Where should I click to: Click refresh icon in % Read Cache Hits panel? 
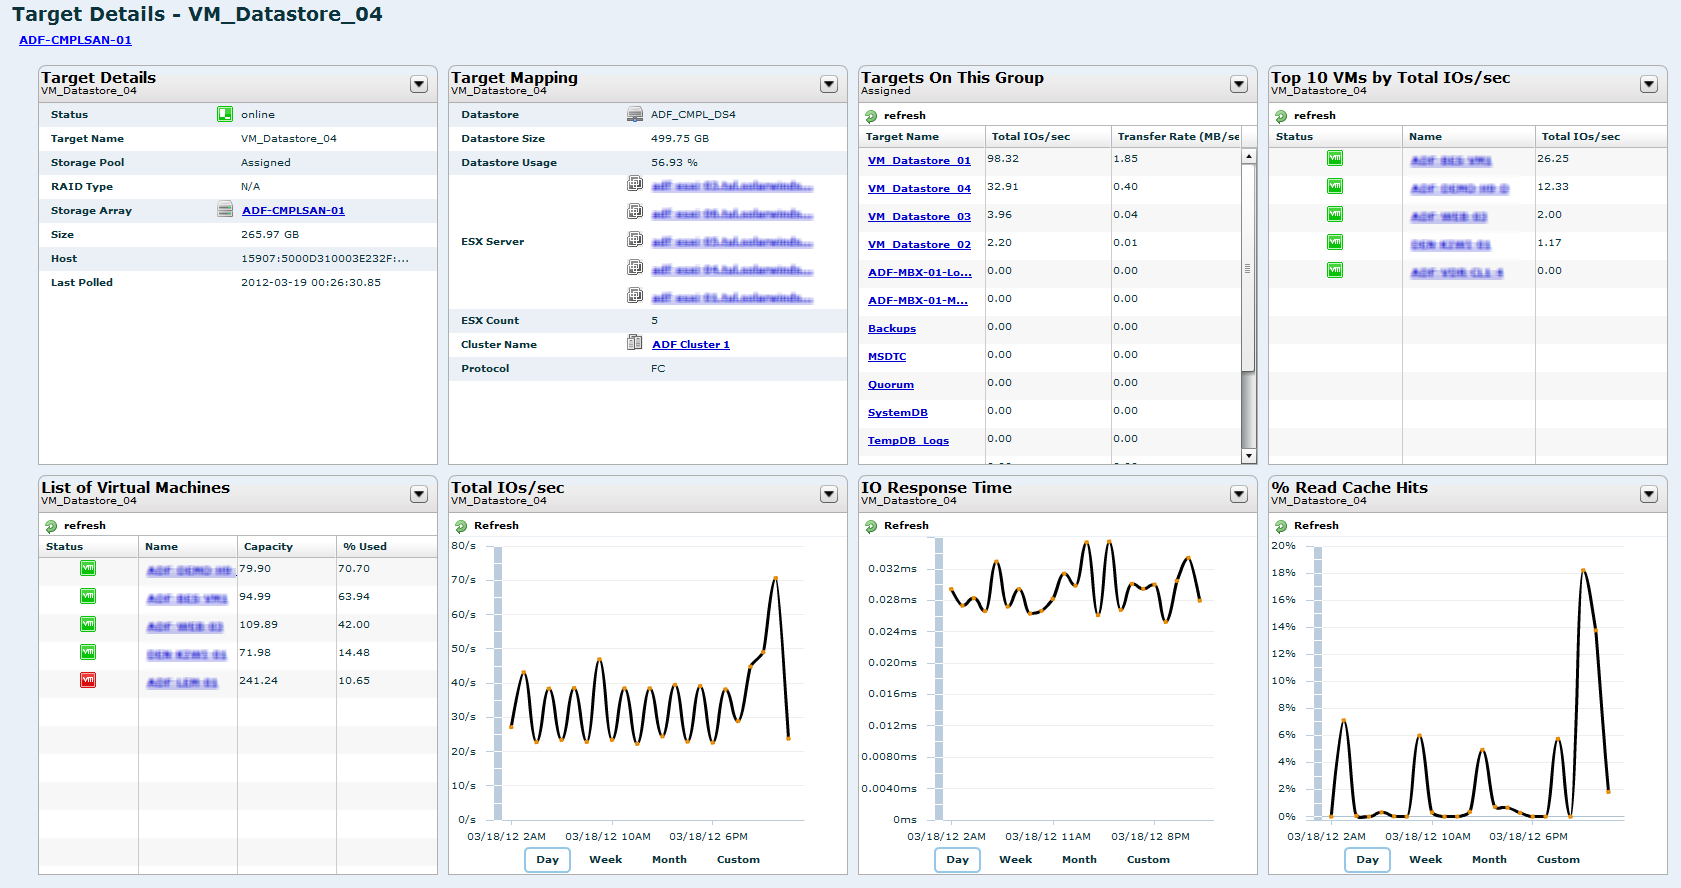(1281, 526)
